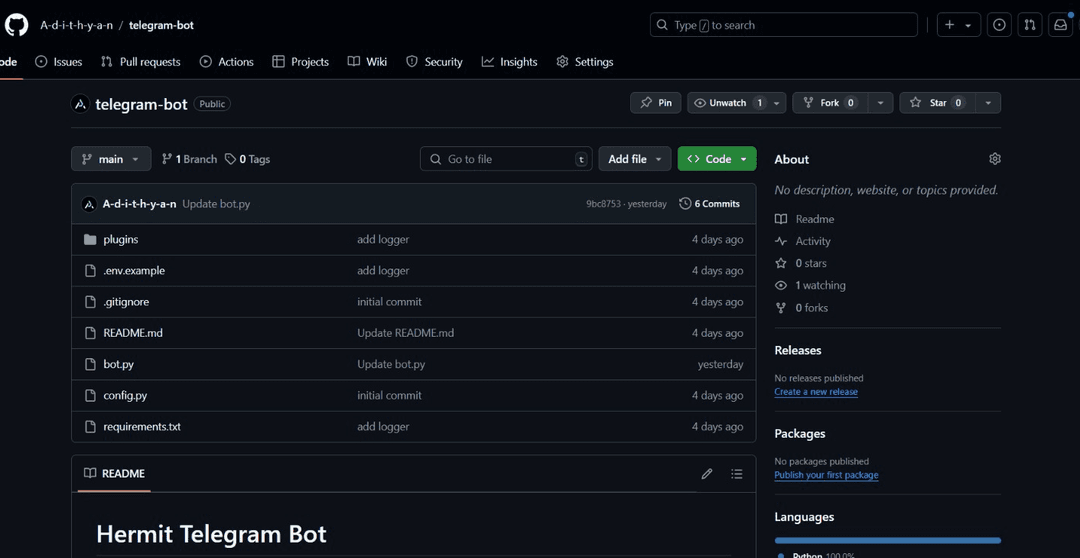Open the requirements.txt file
The width and height of the screenshot is (1080, 558).
142,426
